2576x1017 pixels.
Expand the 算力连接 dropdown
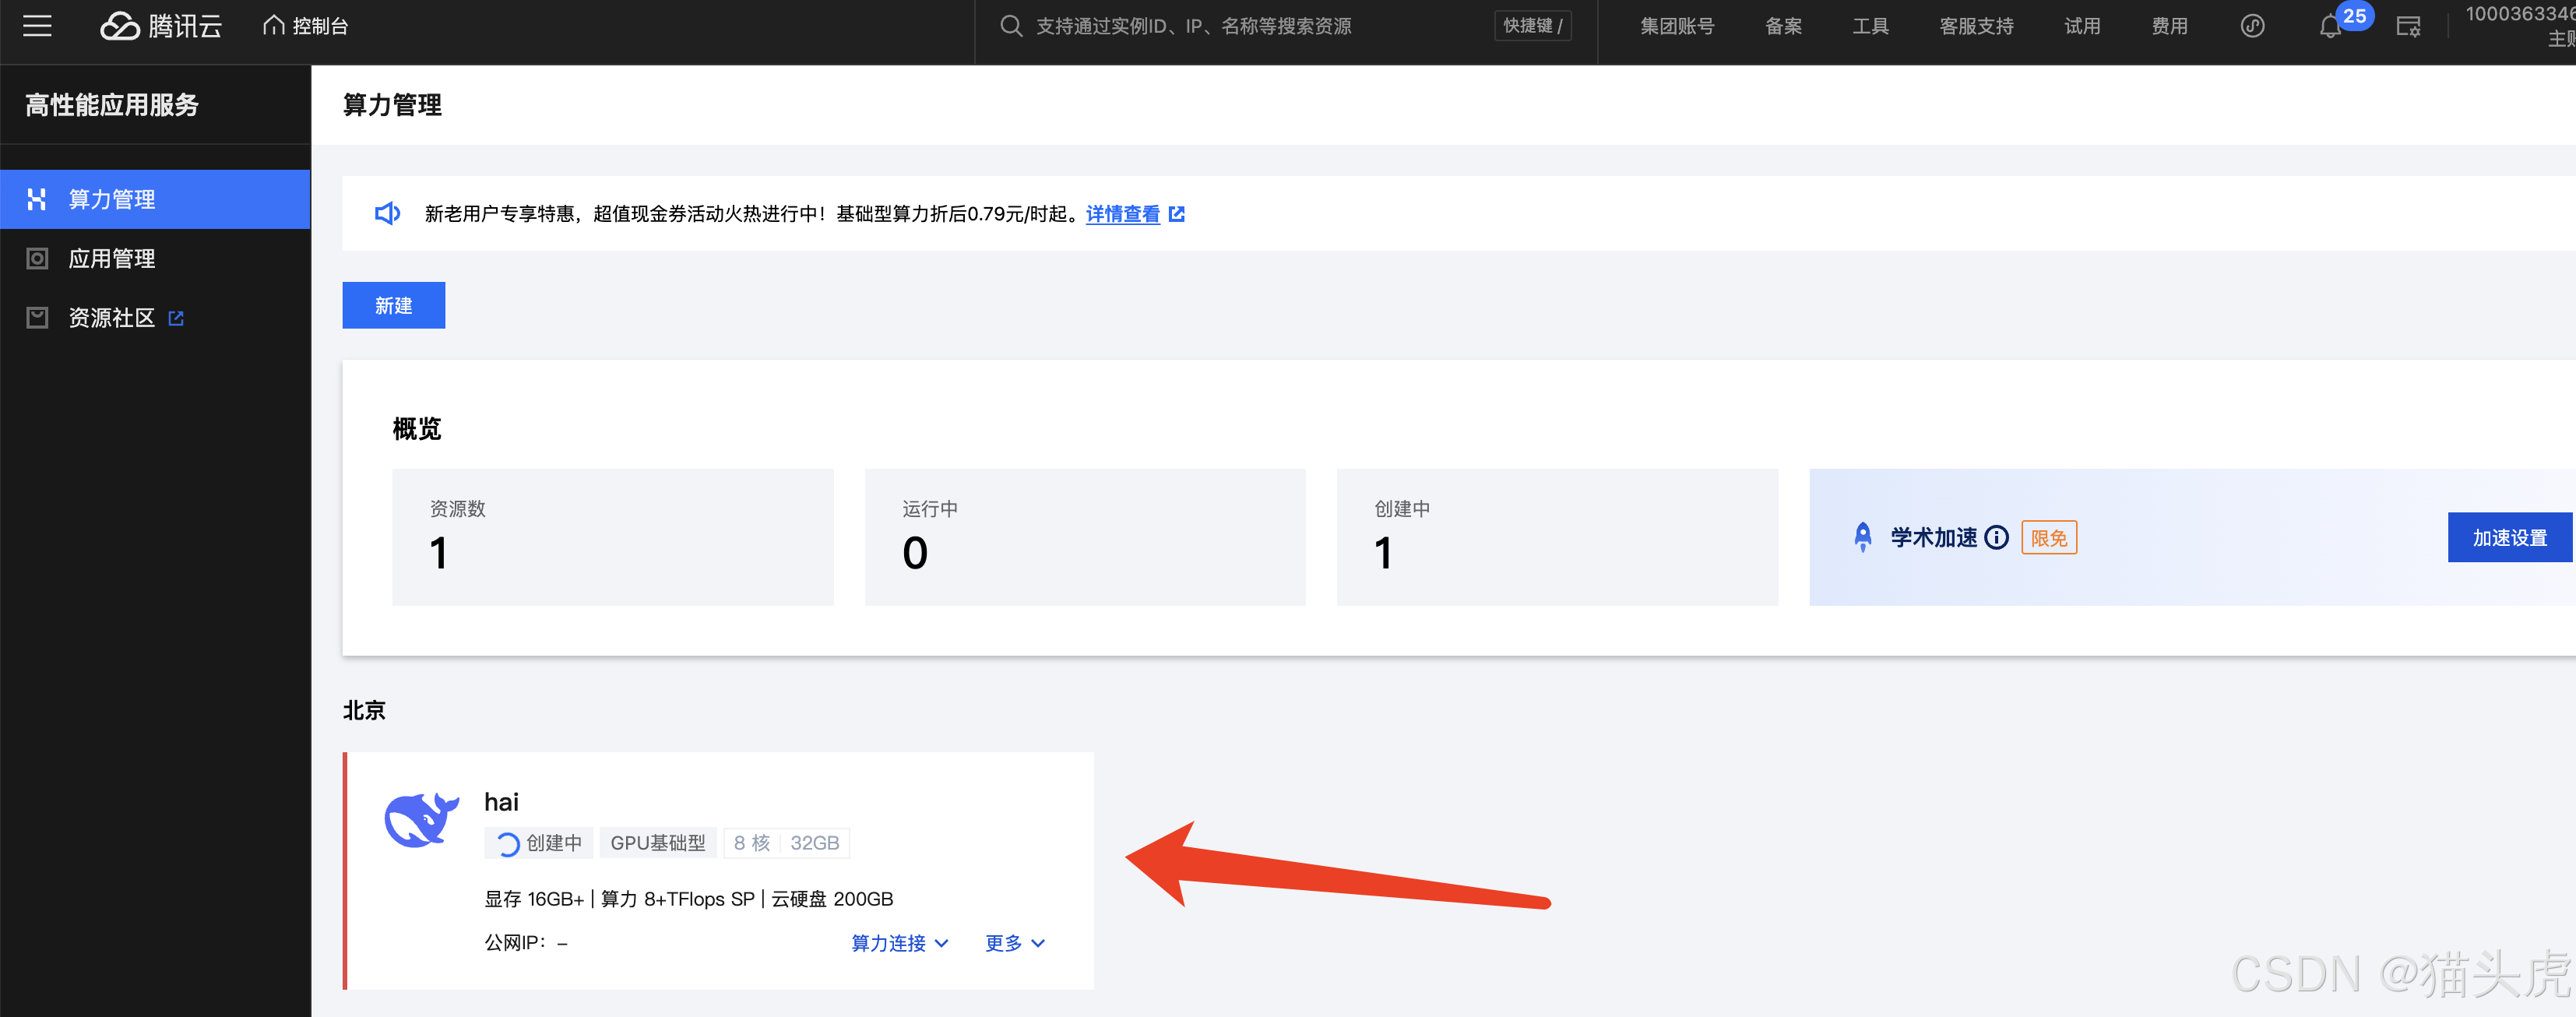pyautogui.click(x=899, y=943)
